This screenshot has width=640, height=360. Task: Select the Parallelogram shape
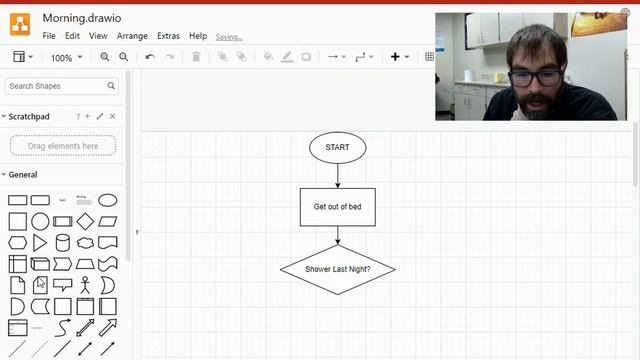[108, 222]
